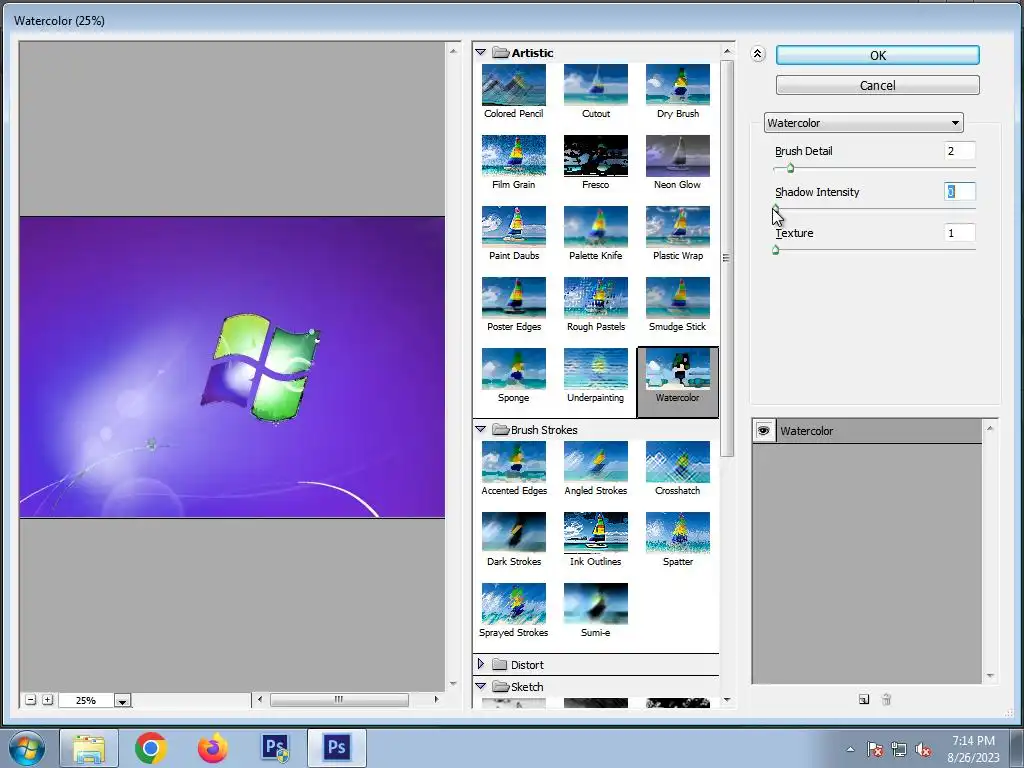The height and width of the screenshot is (768, 1024).
Task: Apply the Dry Brush filter
Action: 678,85
